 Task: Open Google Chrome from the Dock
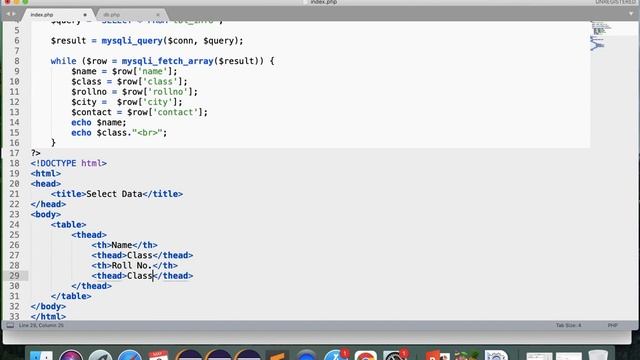(366, 355)
